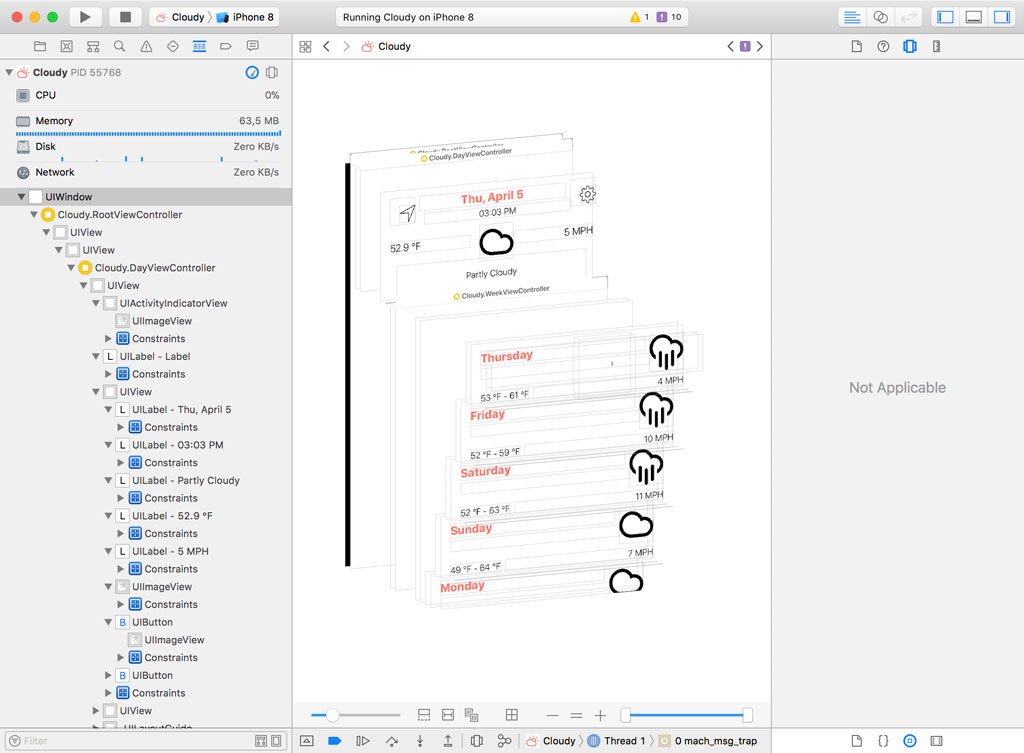Show the Size inspector ruler icon
This screenshot has width=1024, height=753.
point(936,46)
